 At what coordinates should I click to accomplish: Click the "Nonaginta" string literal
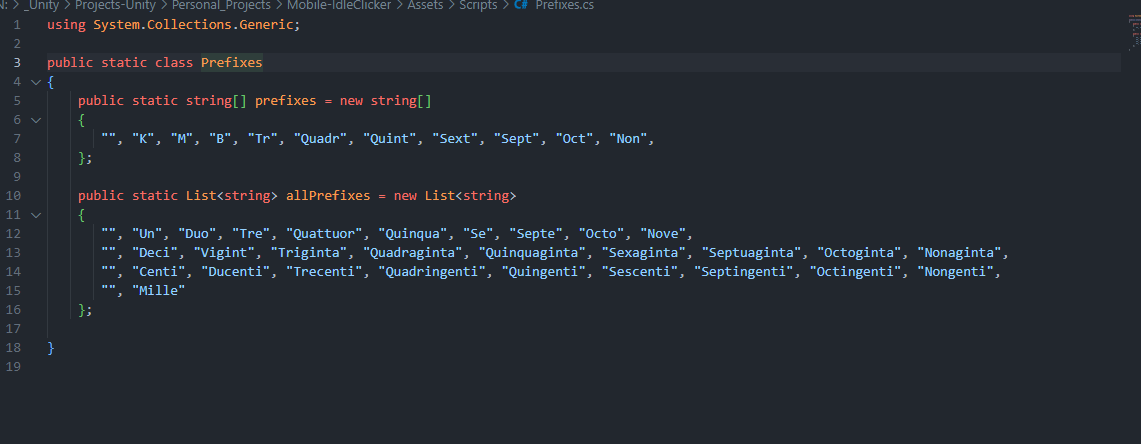click(x=960, y=253)
